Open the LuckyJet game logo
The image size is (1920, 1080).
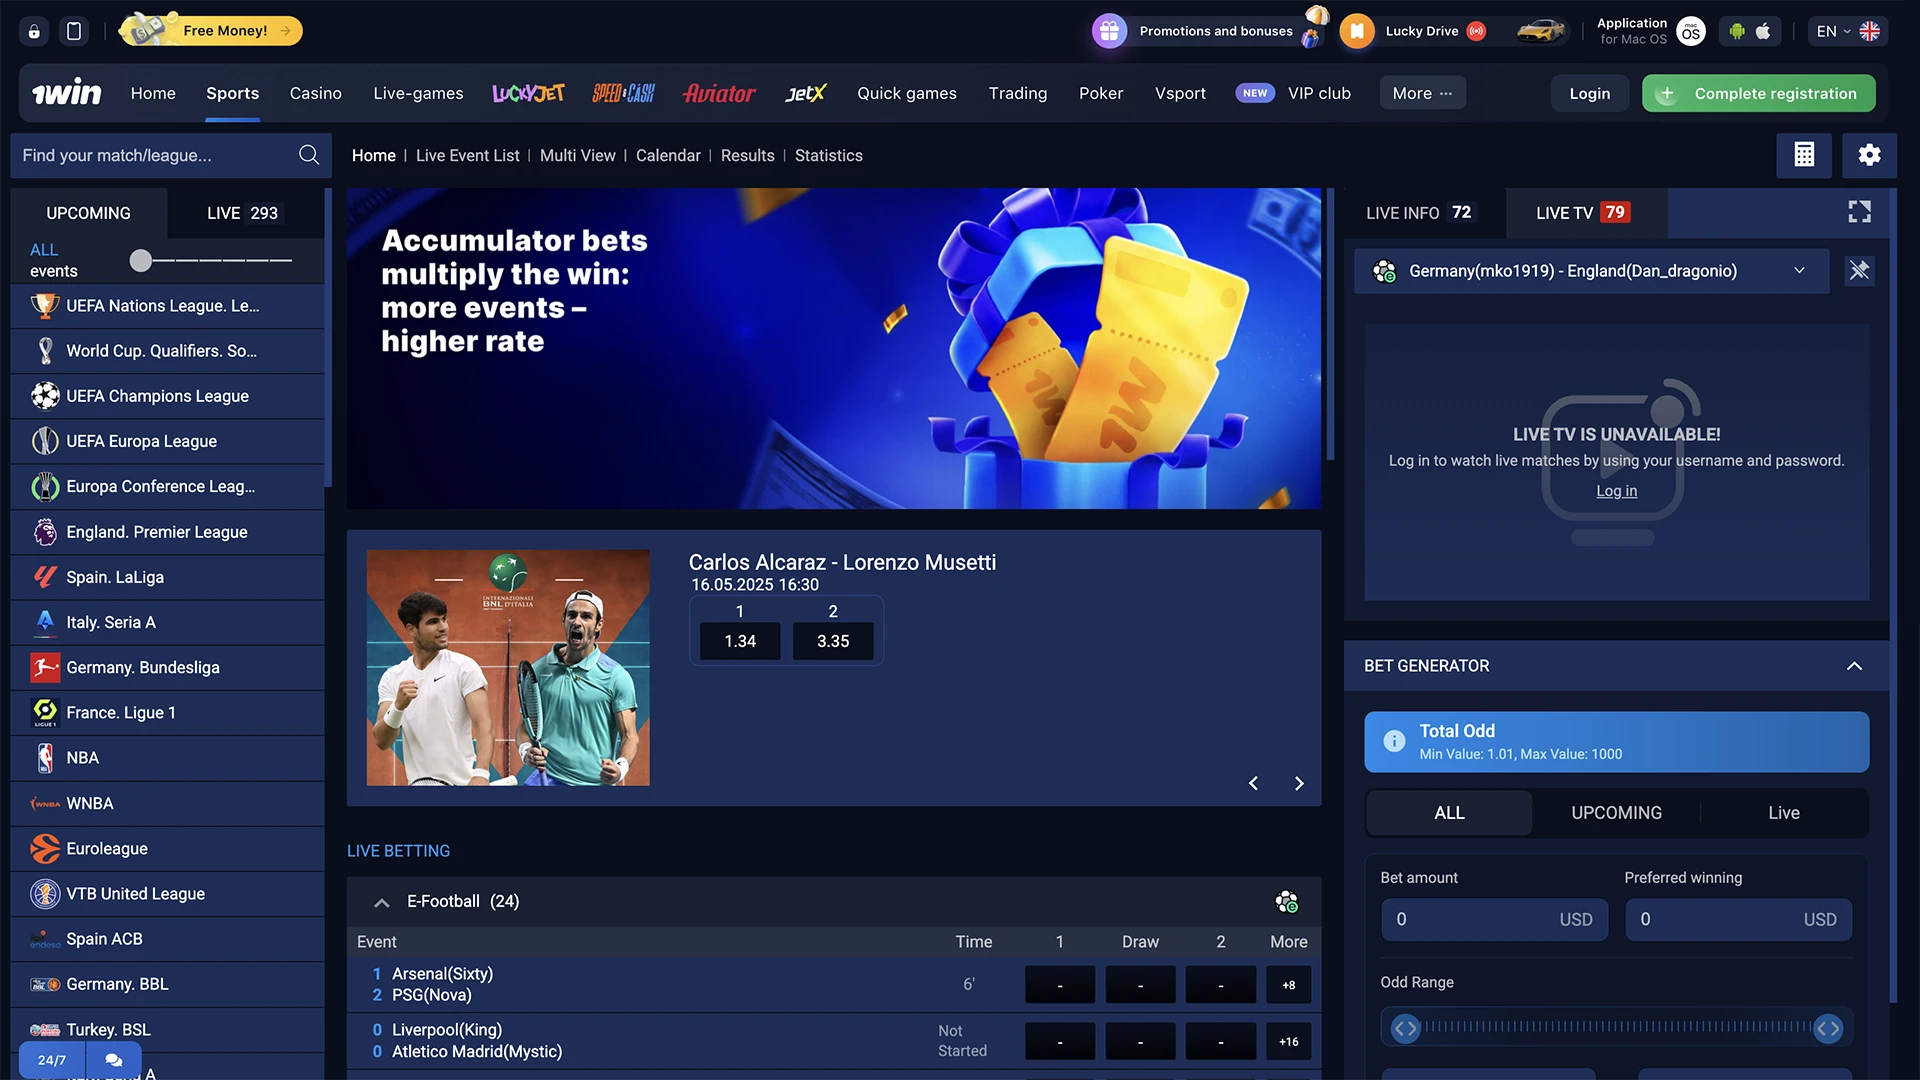tap(528, 93)
